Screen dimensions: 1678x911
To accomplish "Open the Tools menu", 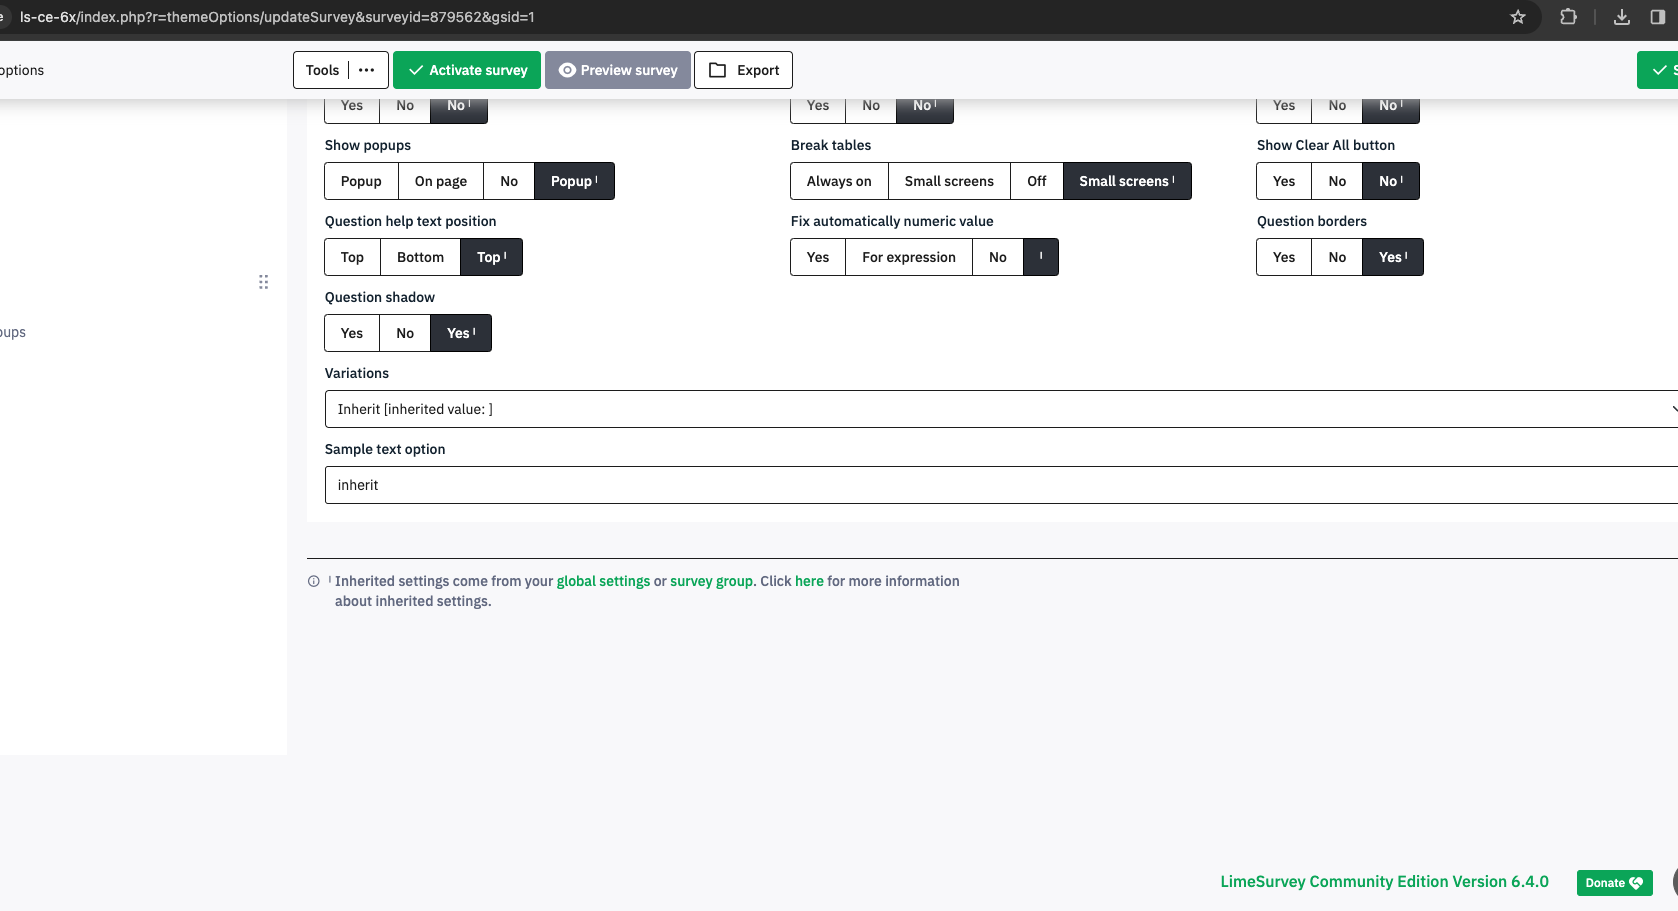I will click(322, 70).
